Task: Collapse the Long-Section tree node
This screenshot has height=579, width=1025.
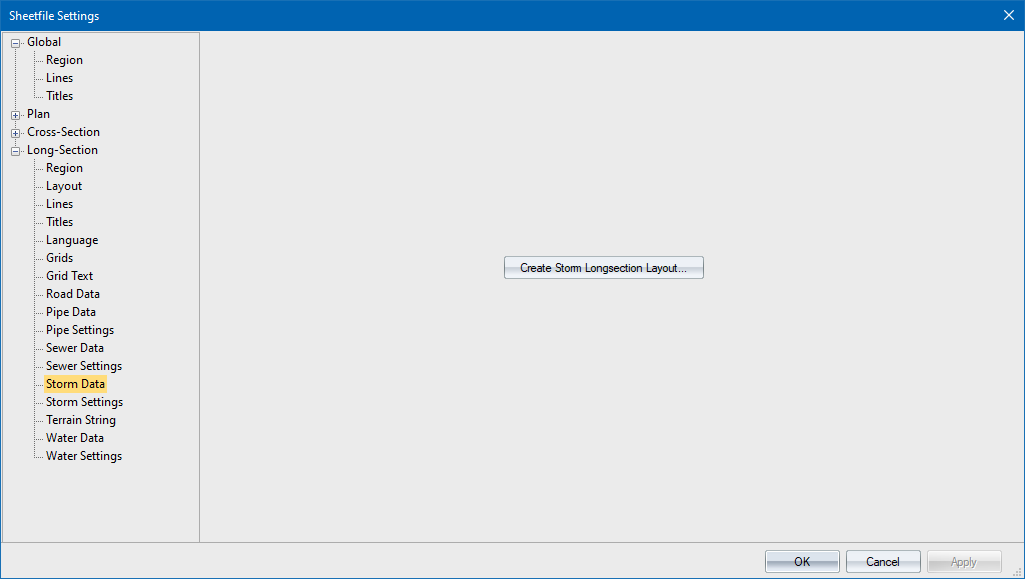Action: point(16,151)
